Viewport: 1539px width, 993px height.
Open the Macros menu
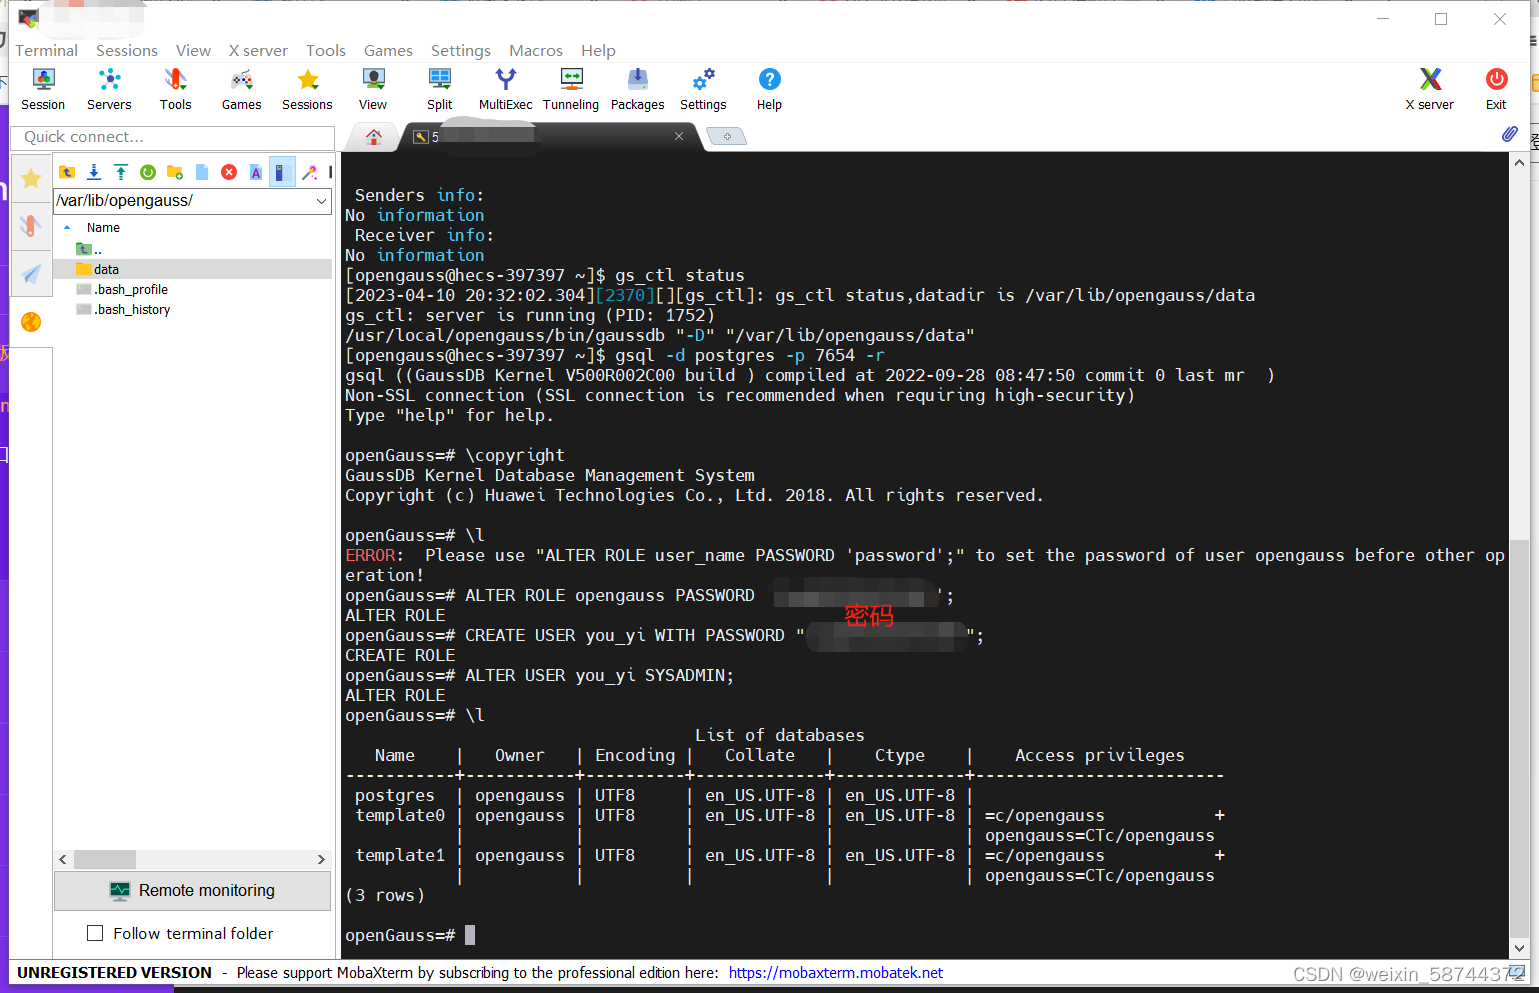pyautogui.click(x=536, y=50)
